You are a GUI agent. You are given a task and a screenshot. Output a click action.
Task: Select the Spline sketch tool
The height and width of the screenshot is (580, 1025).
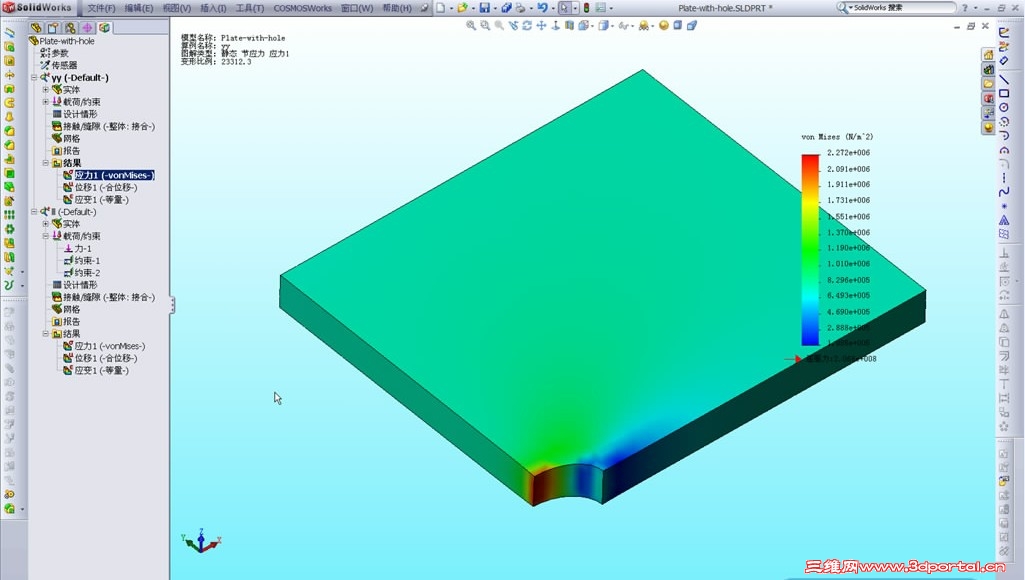click(x=1004, y=192)
